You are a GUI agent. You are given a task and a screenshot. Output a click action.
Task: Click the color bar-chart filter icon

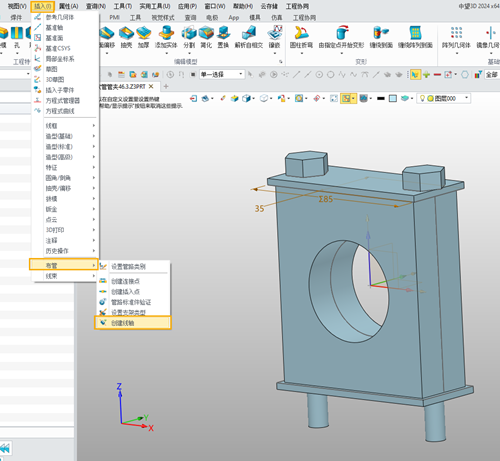pos(478,74)
